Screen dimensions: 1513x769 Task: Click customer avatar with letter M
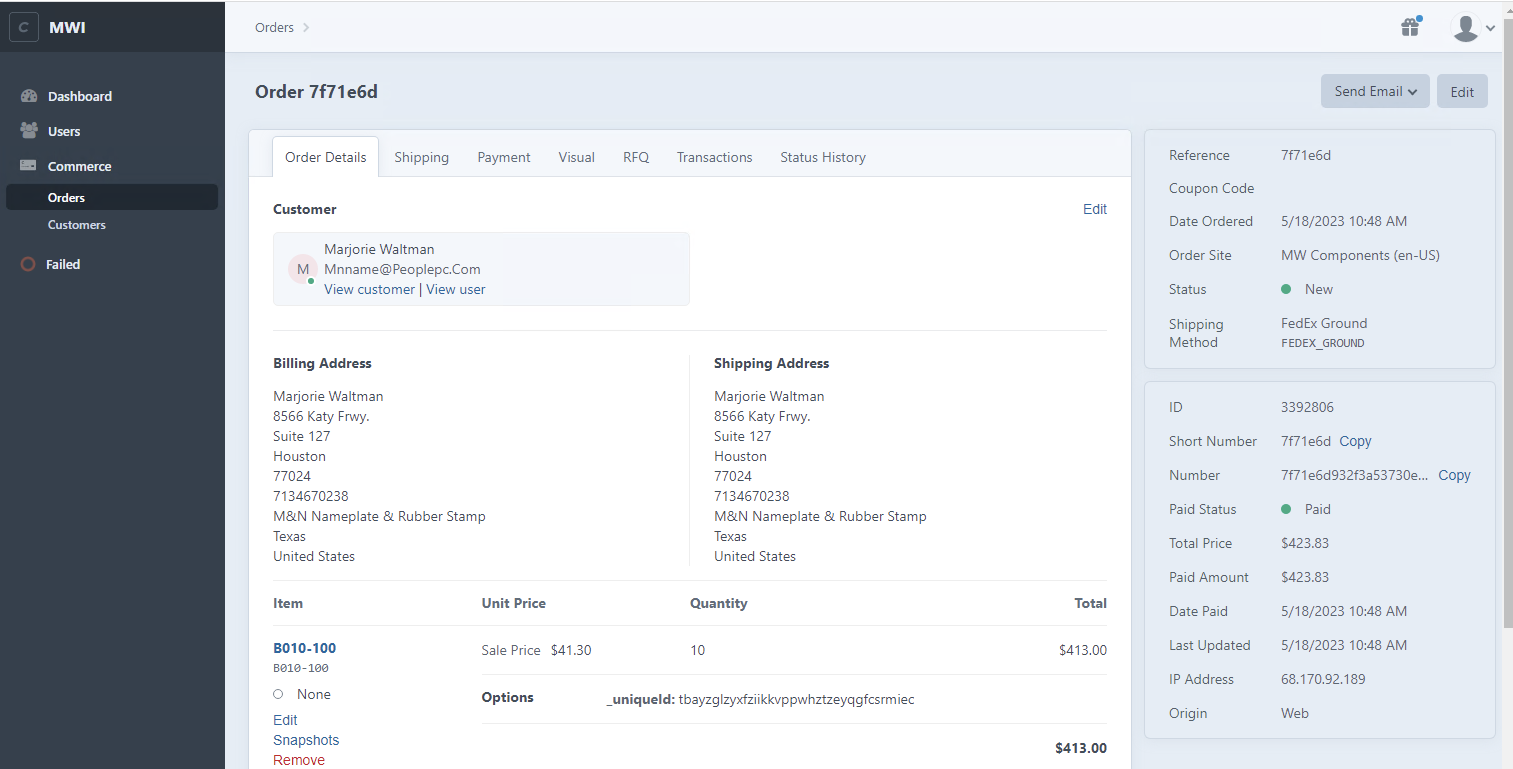(303, 269)
